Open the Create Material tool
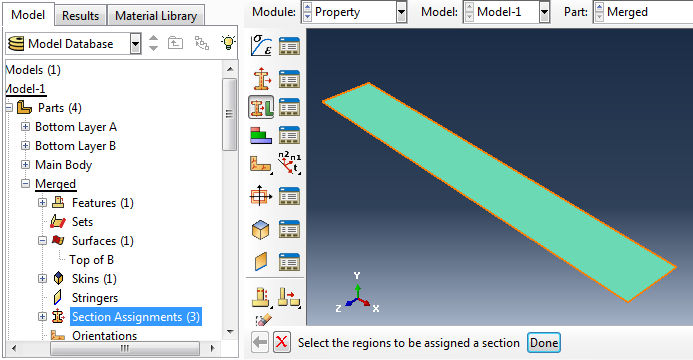Viewport: 693px width, 360px height. point(261,45)
